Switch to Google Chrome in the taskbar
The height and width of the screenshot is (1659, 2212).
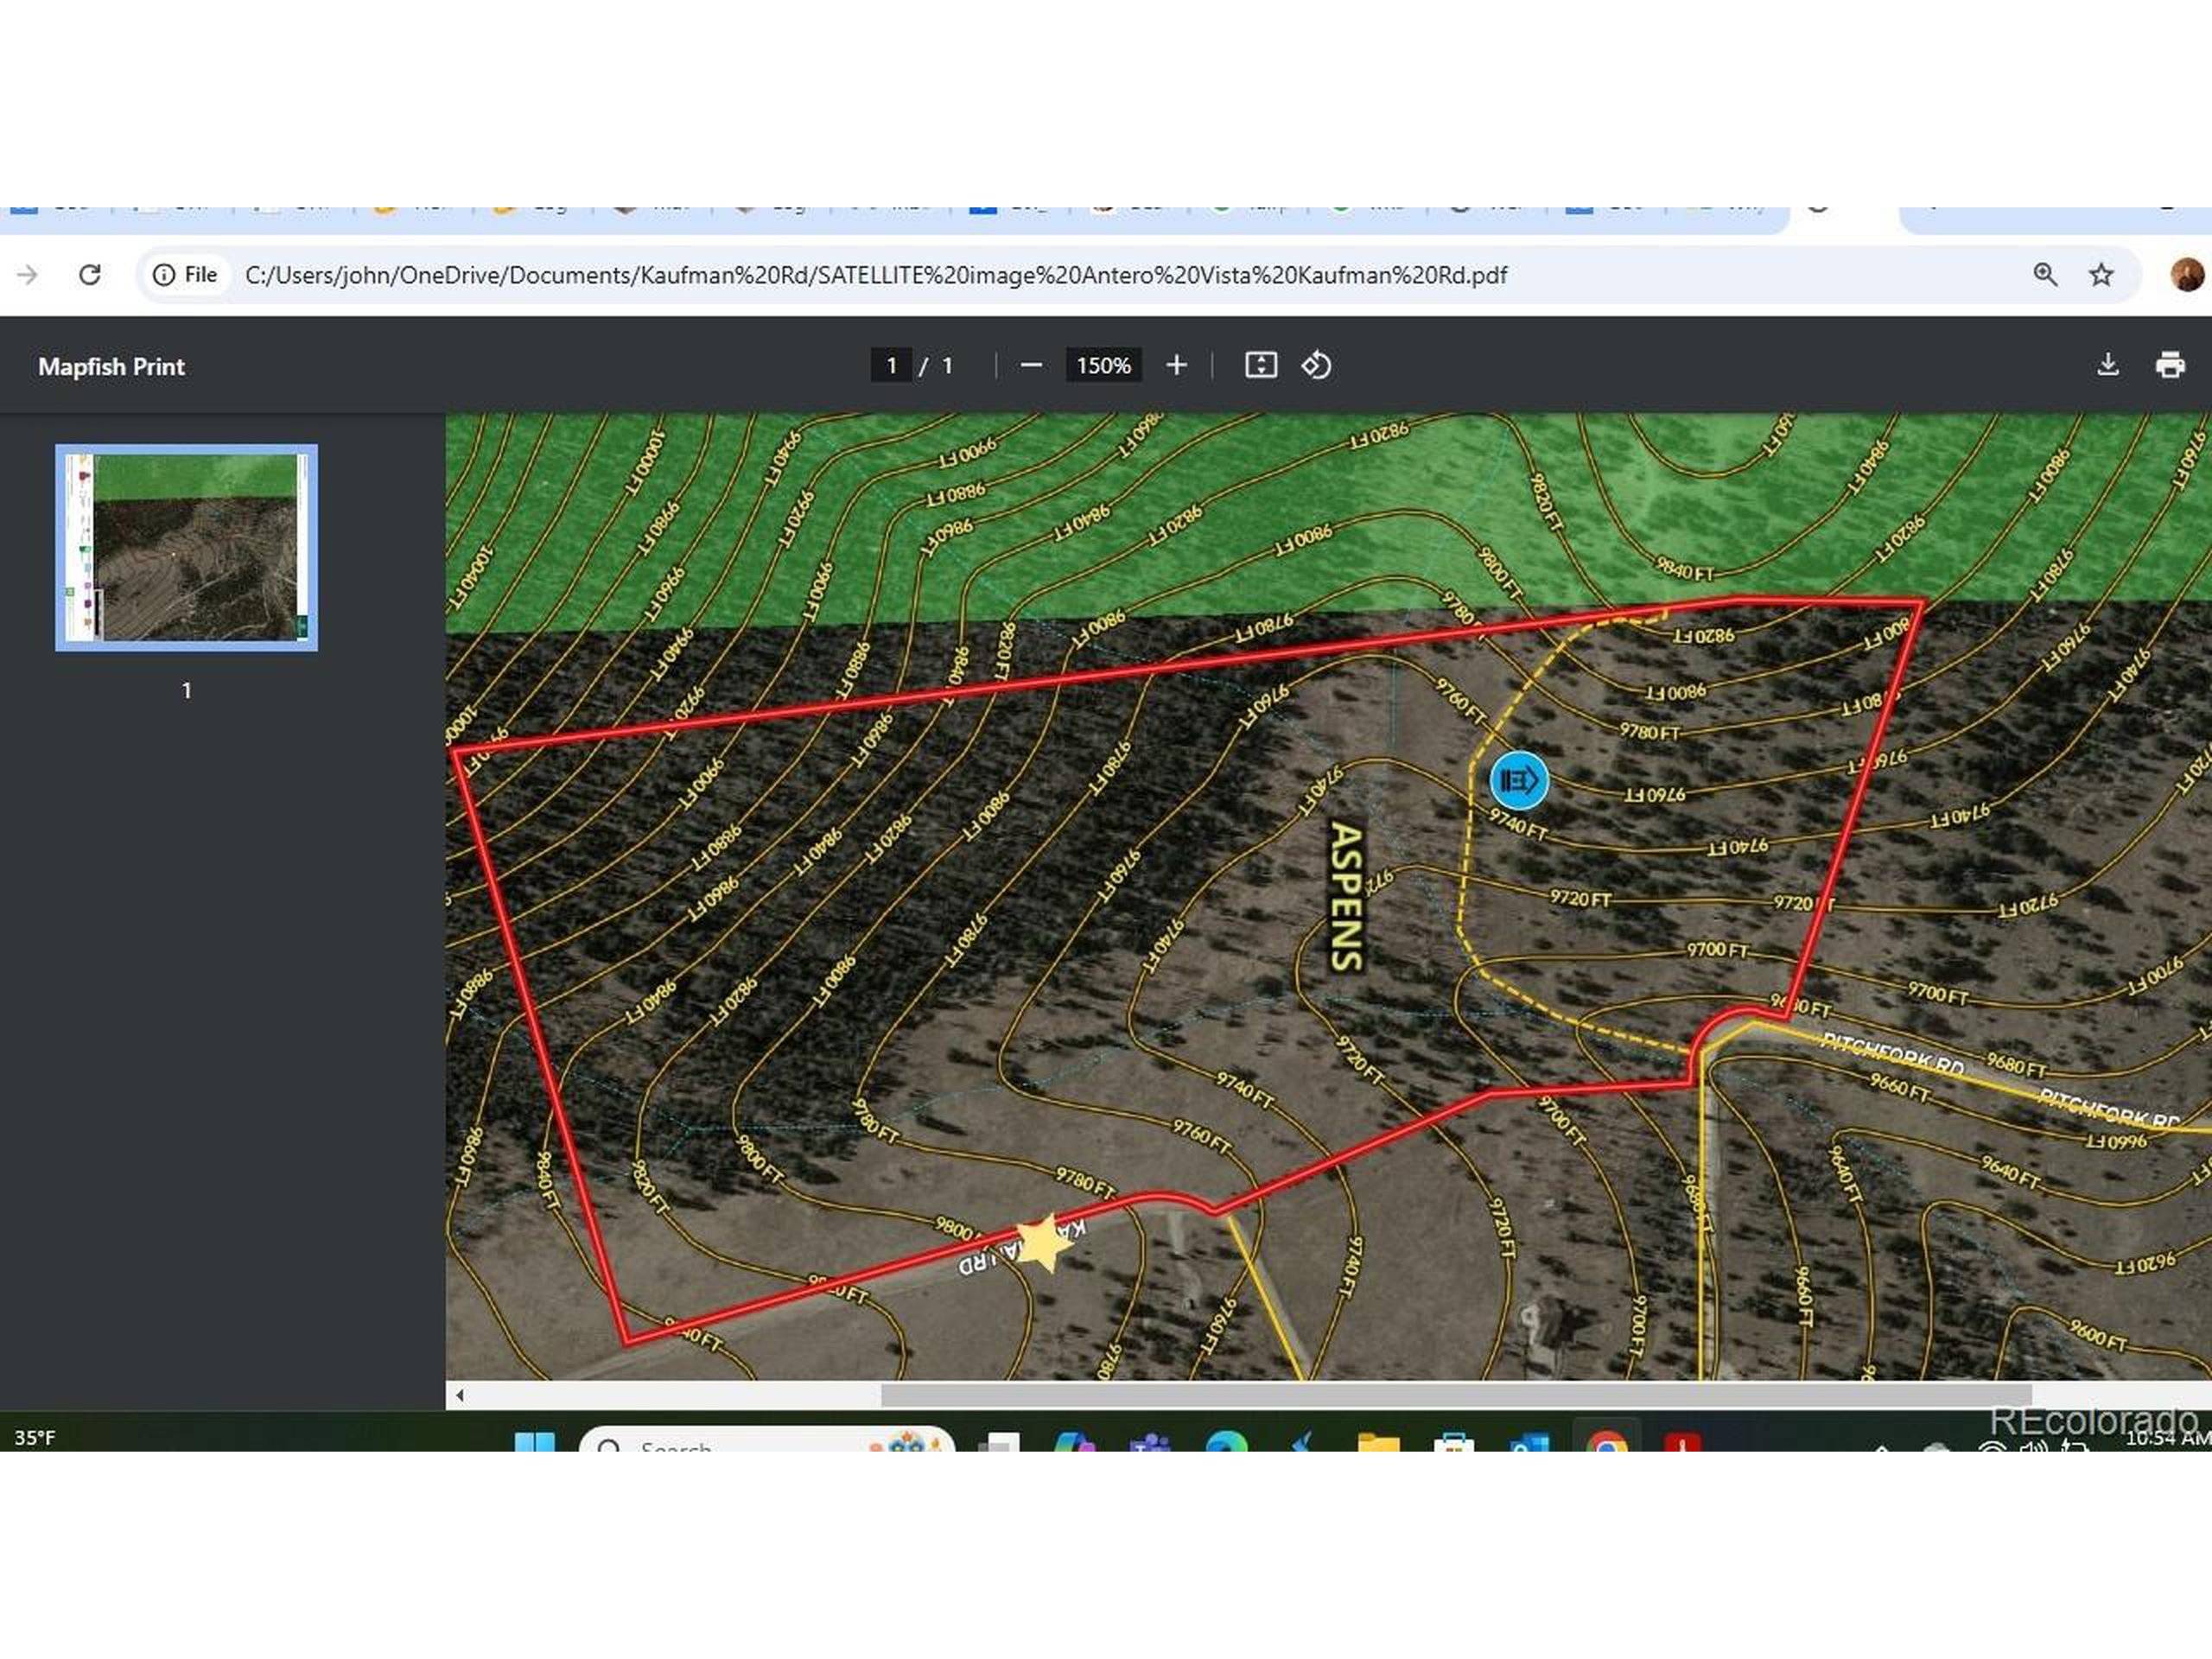(x=1606, y=1443)
